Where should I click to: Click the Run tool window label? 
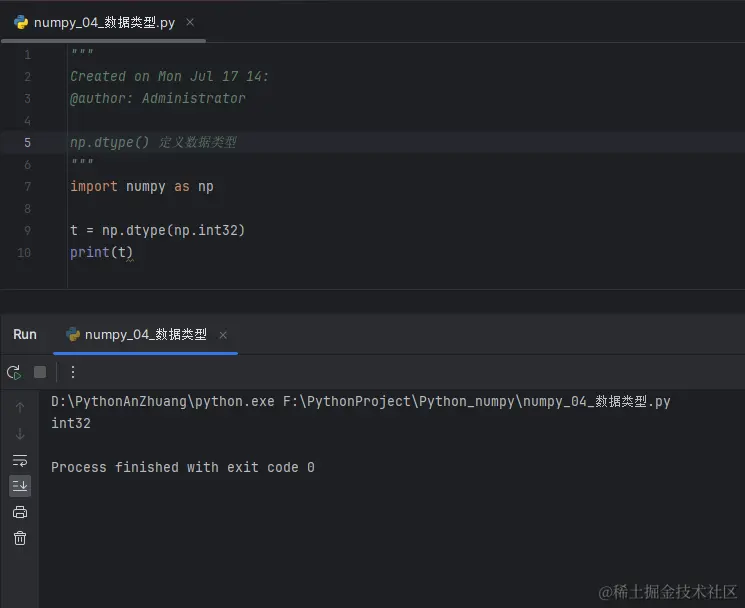click(x=25, y=335)
